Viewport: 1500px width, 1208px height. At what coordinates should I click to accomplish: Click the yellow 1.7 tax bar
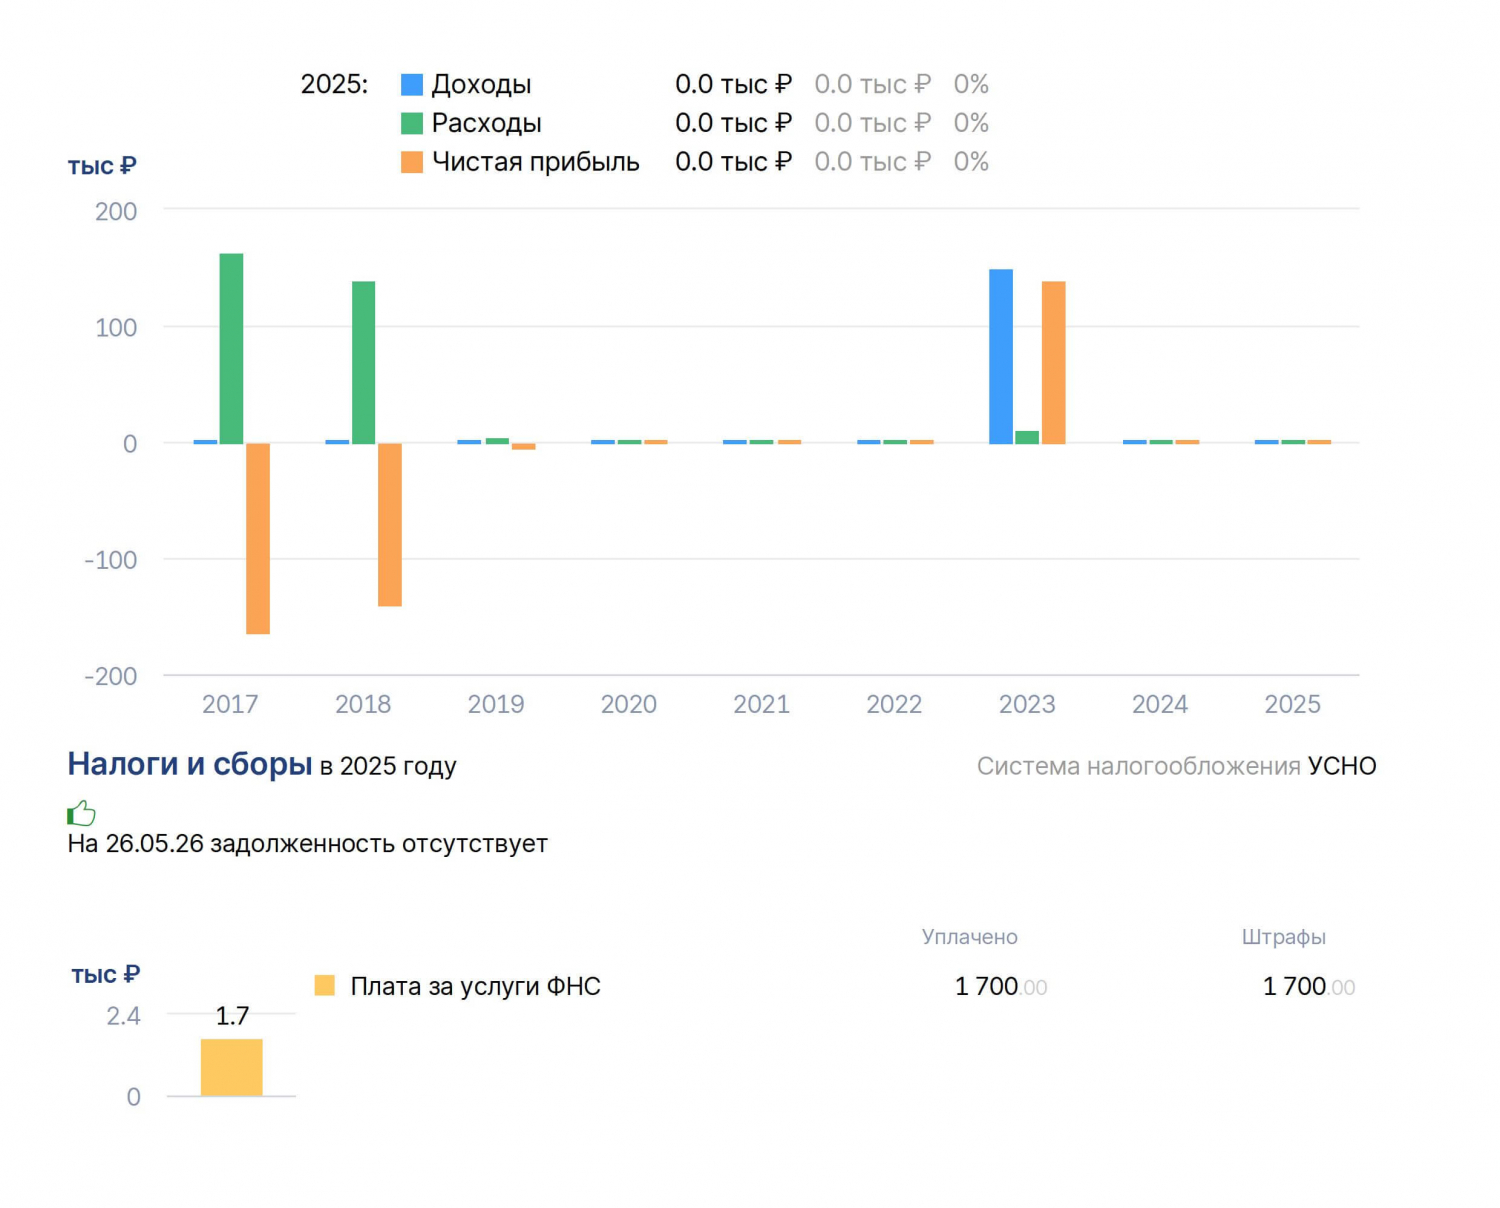pyautogui.click(x=232, y=1068)
